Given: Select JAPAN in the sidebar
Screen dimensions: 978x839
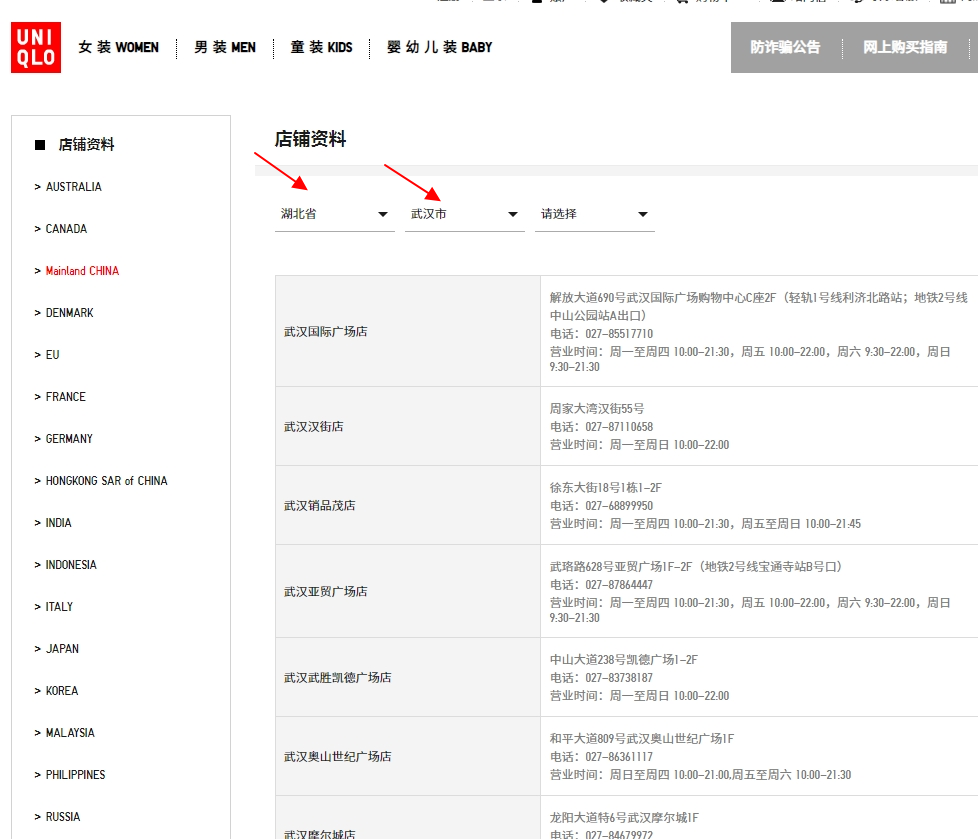Looking at the screenshot, I should (62, 649).
